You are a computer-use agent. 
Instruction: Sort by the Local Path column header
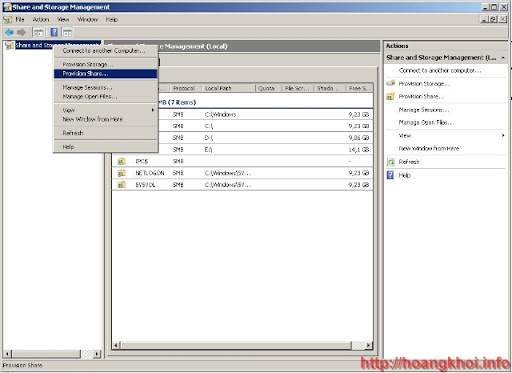click(x=228, y=88)
